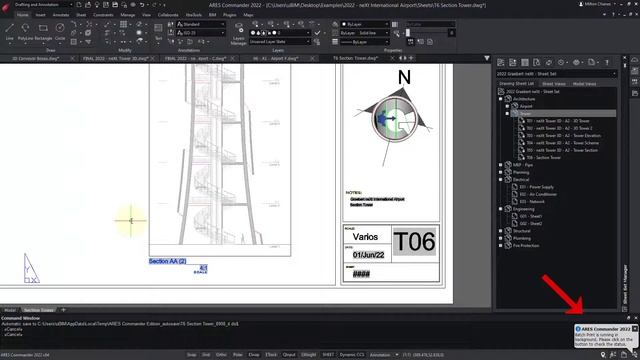Toggle SHEET mode in status bar
Viewport: 640px width, 360px height.
click(328, 355)
